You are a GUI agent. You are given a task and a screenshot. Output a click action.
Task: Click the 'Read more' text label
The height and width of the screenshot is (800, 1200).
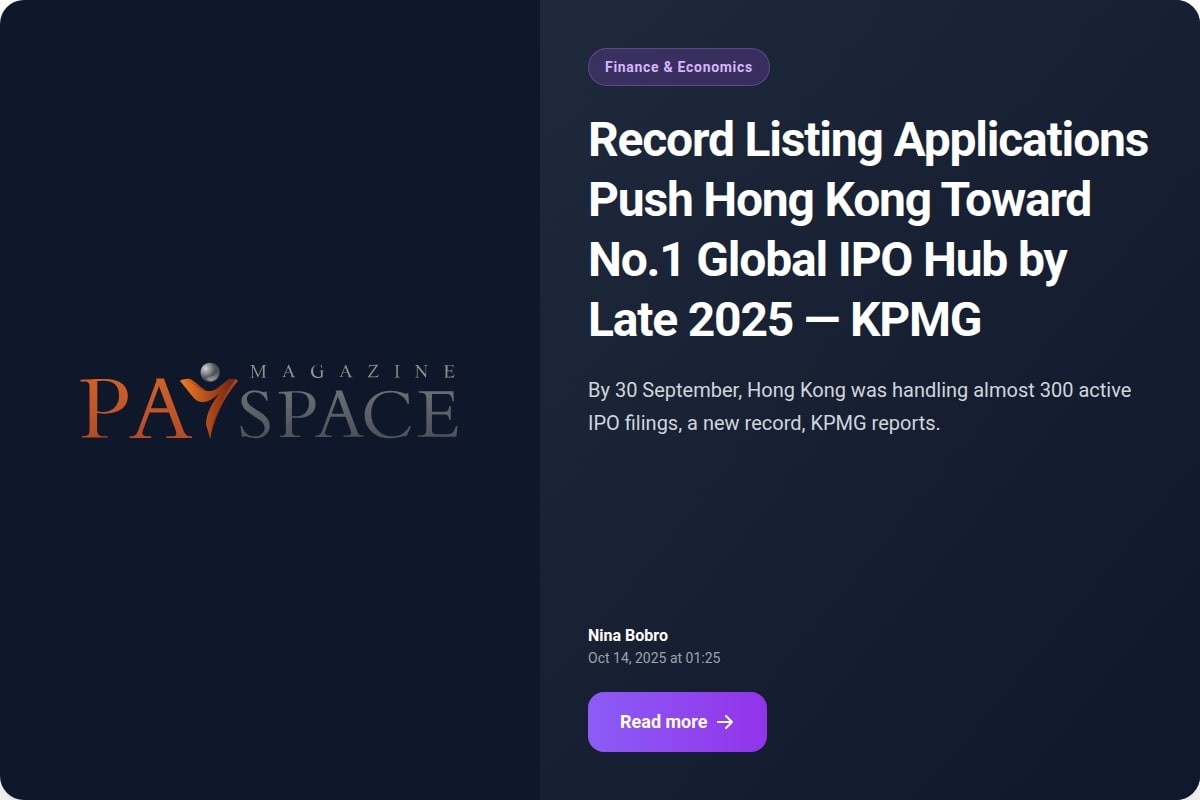pyautogui.click(x=663, y=722)
